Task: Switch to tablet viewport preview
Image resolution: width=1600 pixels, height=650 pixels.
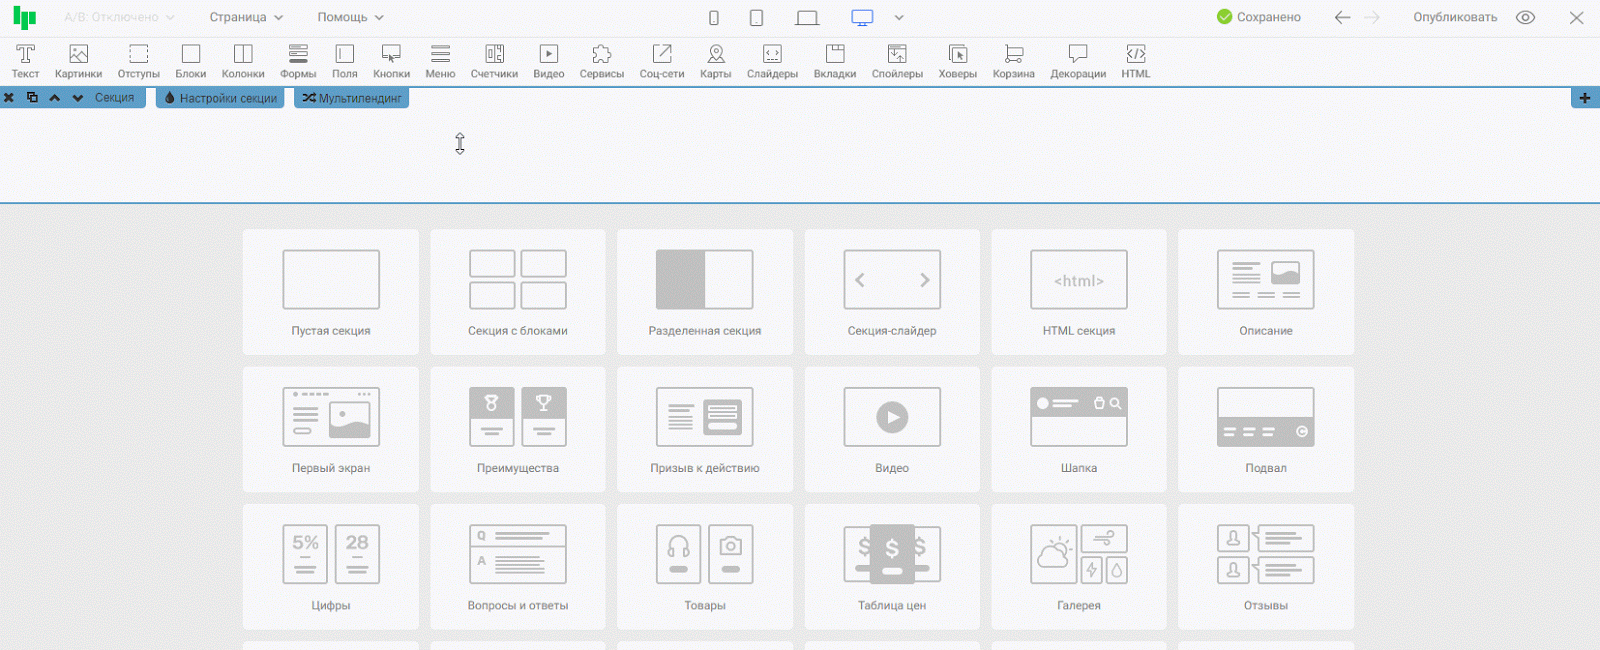Action: (x=757, y=17)
